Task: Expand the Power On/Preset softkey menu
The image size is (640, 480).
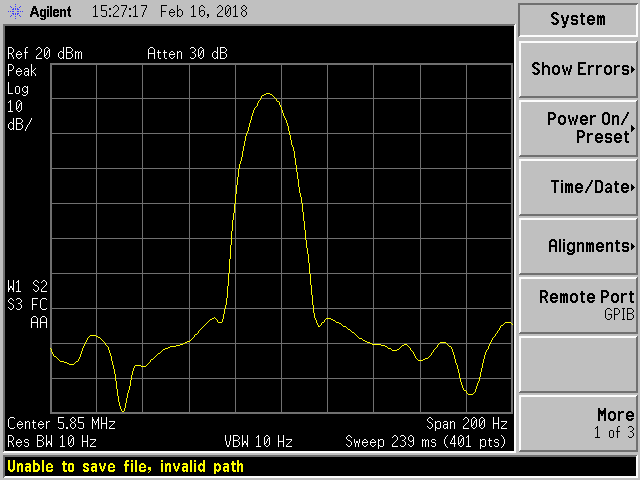Action: pos(577,128)
